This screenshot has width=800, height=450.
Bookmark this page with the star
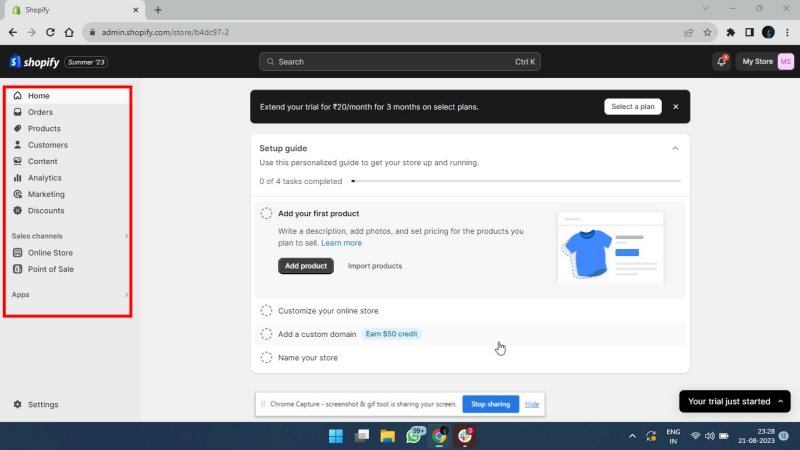[x=707, y=32]
